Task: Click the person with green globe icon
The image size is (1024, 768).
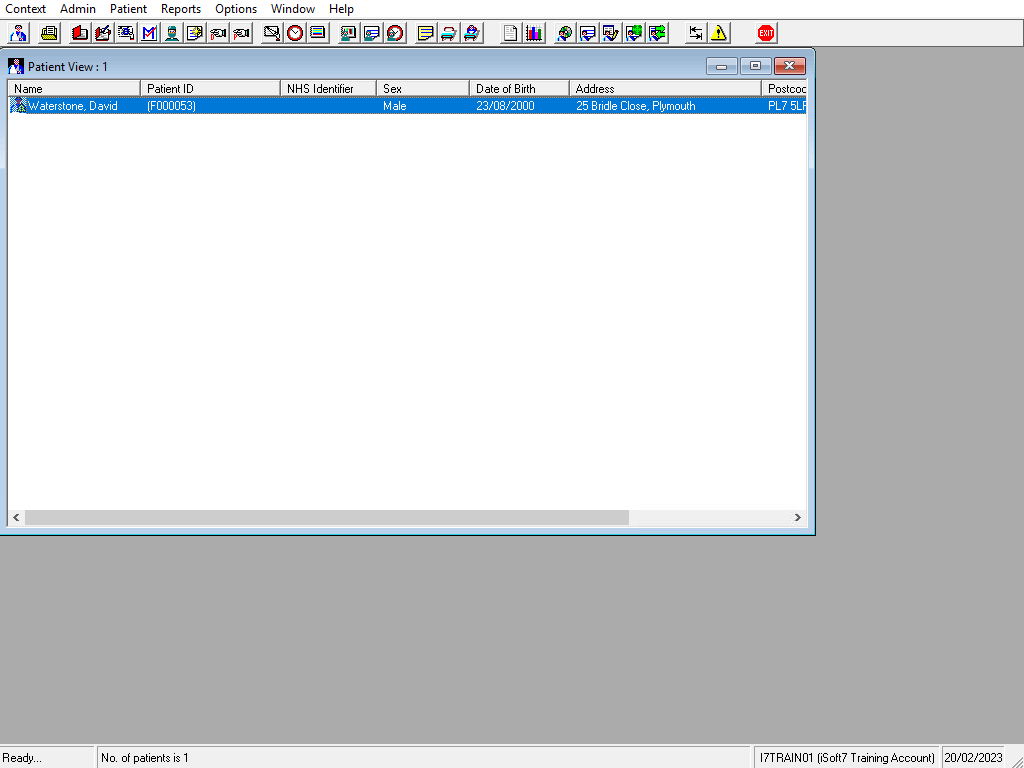Action: pyautogui.click(x=633, y=33)
